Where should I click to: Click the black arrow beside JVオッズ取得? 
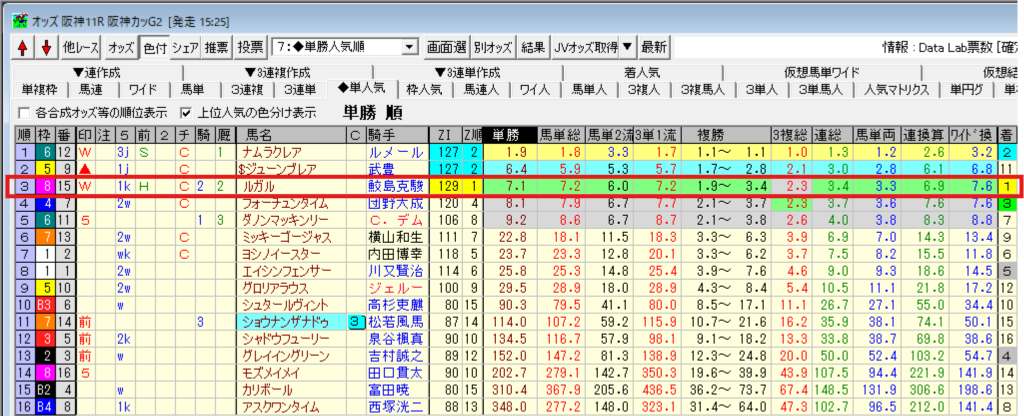click(627, 47)
